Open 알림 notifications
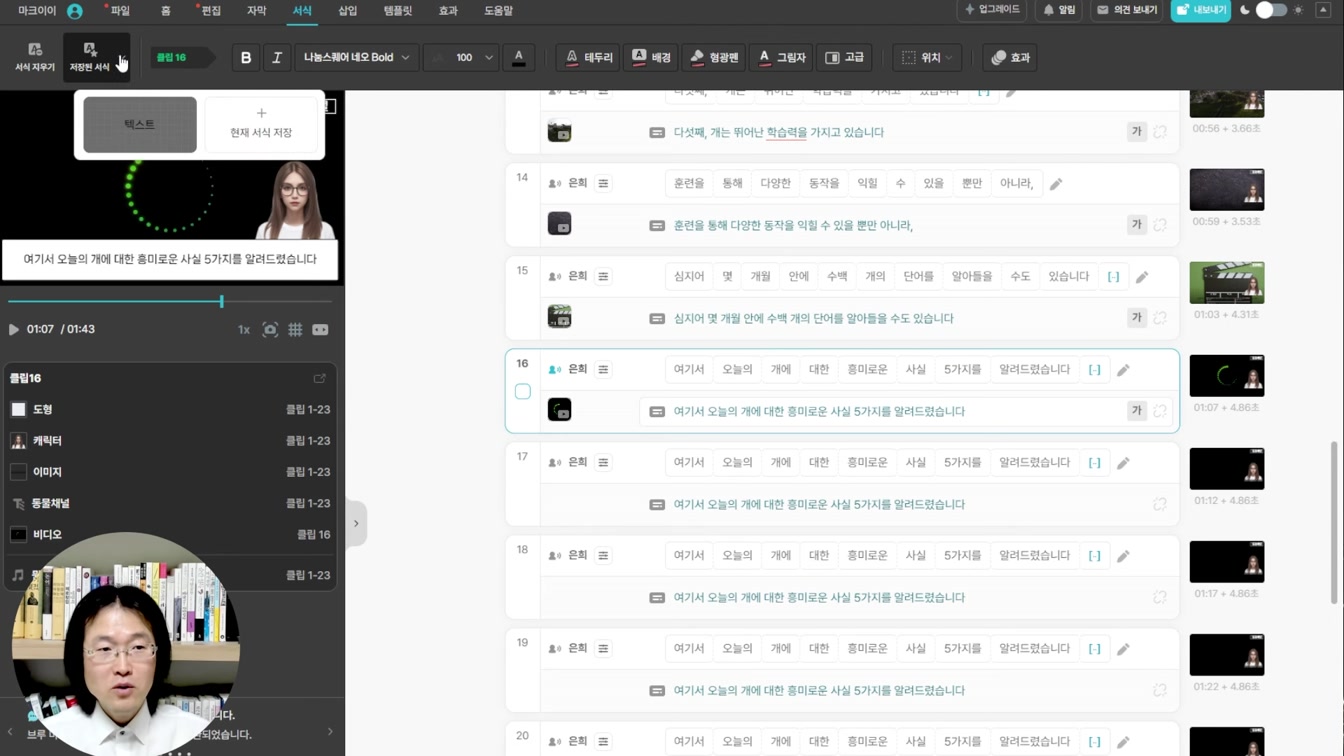This screenshot has width=1344, height=756. [1059, 10]
